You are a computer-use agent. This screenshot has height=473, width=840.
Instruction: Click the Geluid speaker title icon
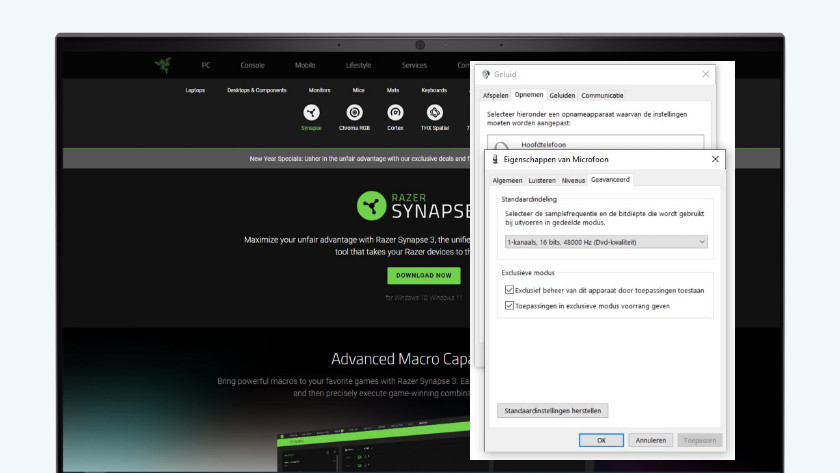487,74
